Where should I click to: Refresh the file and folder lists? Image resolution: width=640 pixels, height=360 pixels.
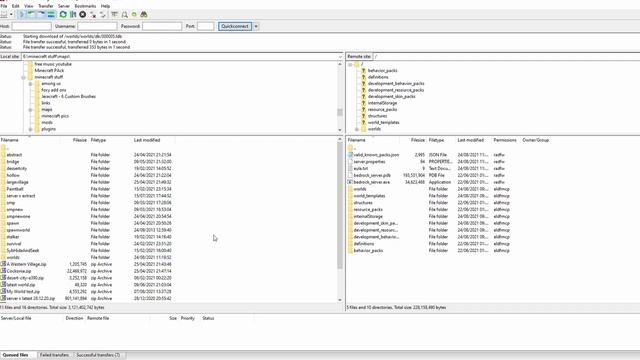point(63,15)
